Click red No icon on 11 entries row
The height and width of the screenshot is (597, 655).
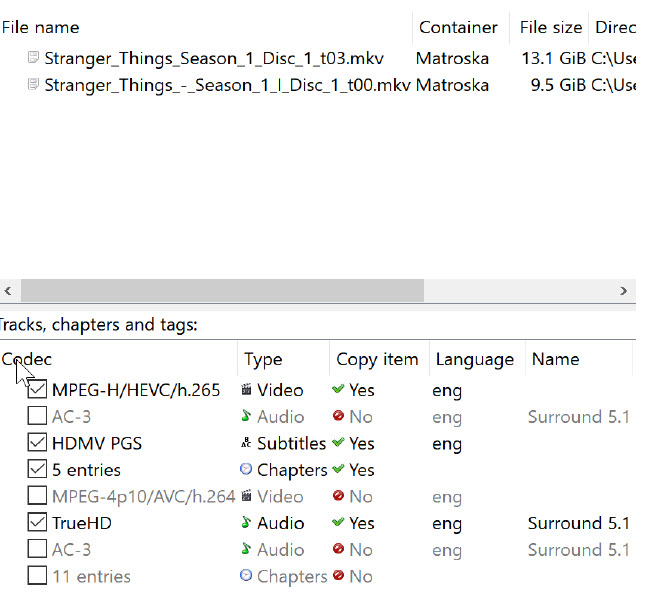click(339, 577)
